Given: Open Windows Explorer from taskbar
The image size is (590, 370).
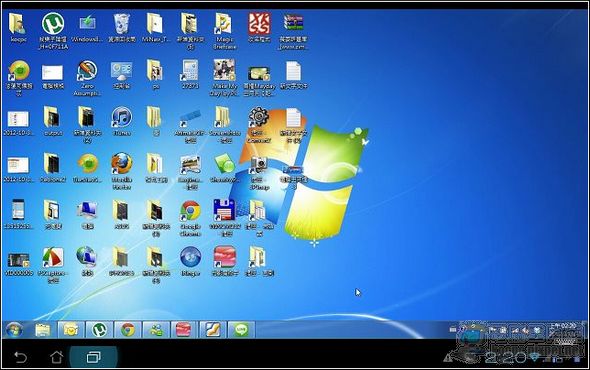Looking at the screenshot, I should click(43, 330).
